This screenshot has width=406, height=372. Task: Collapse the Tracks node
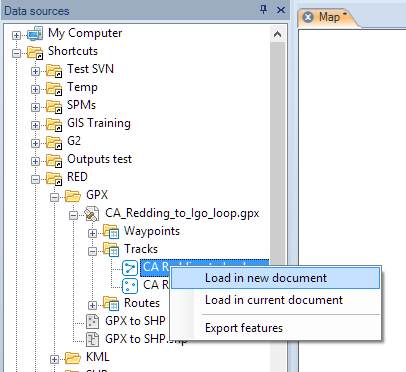click(x=92, y=251)
